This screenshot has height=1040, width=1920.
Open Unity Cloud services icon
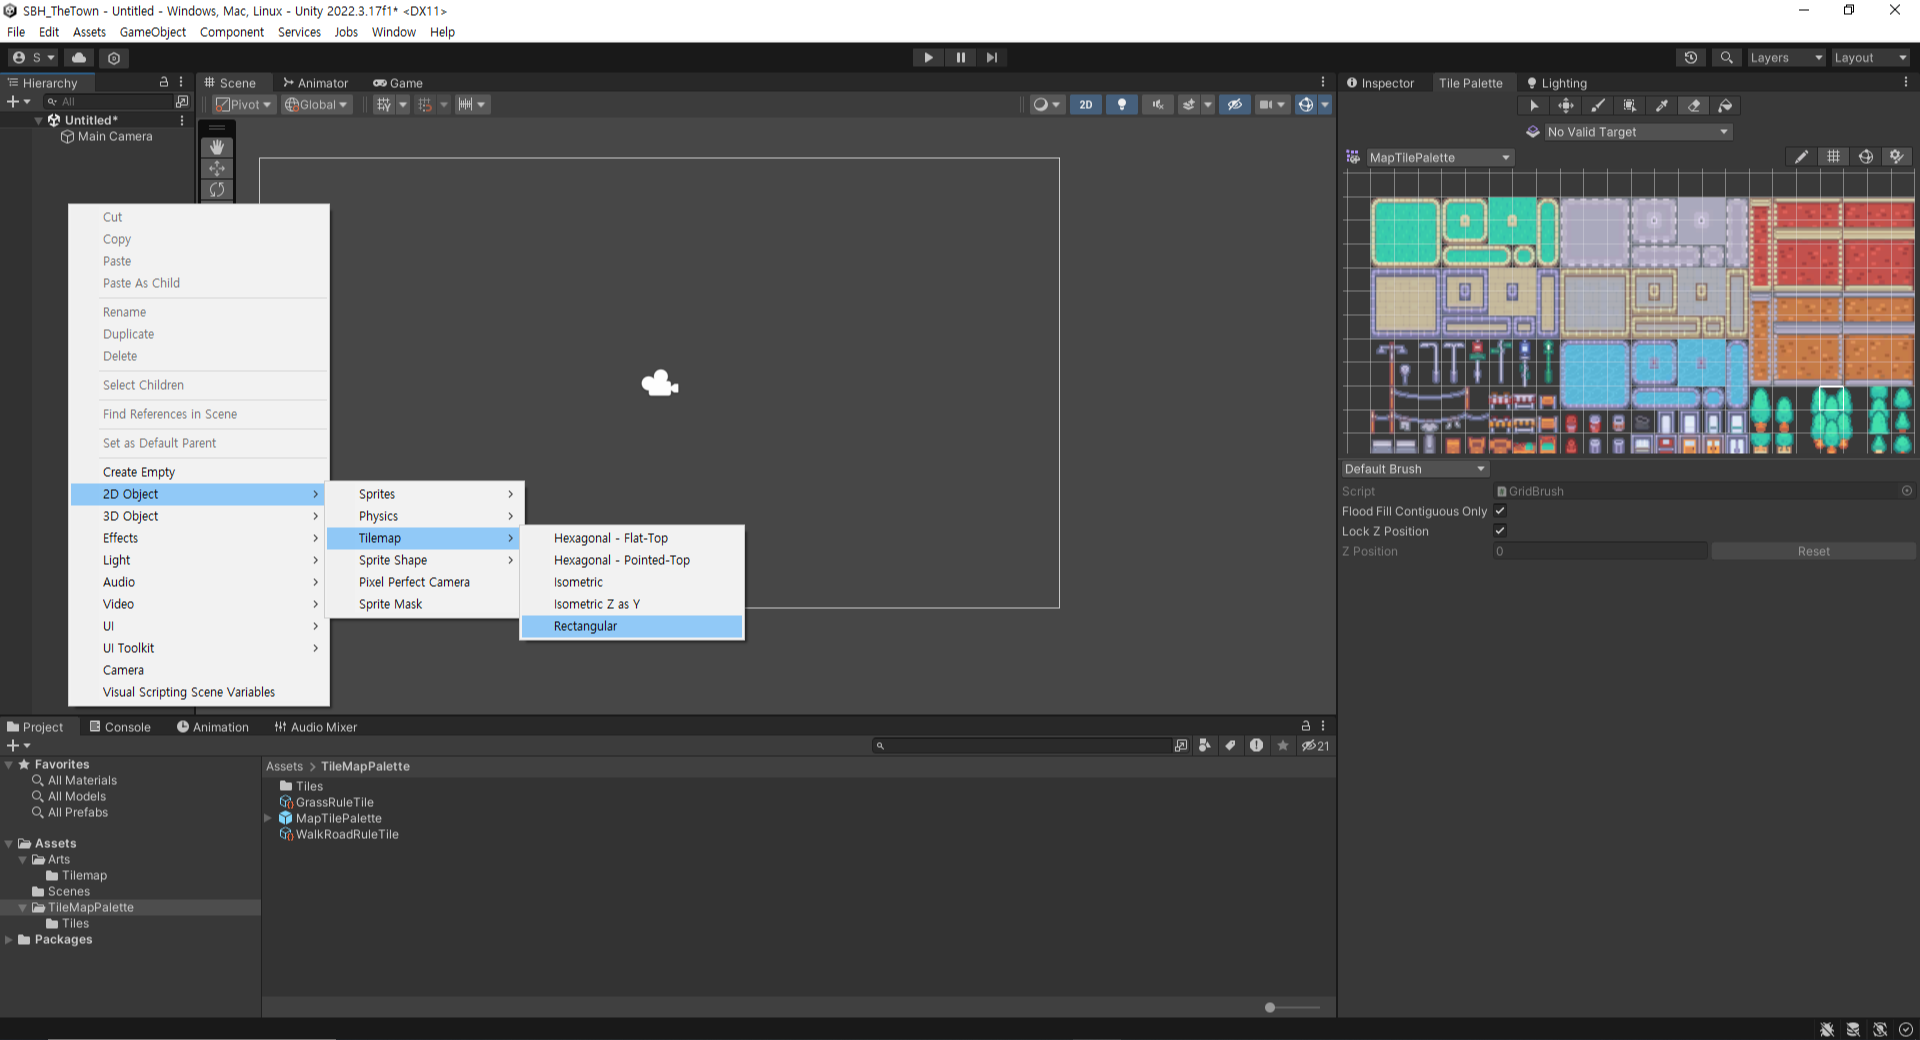(79, 58)
